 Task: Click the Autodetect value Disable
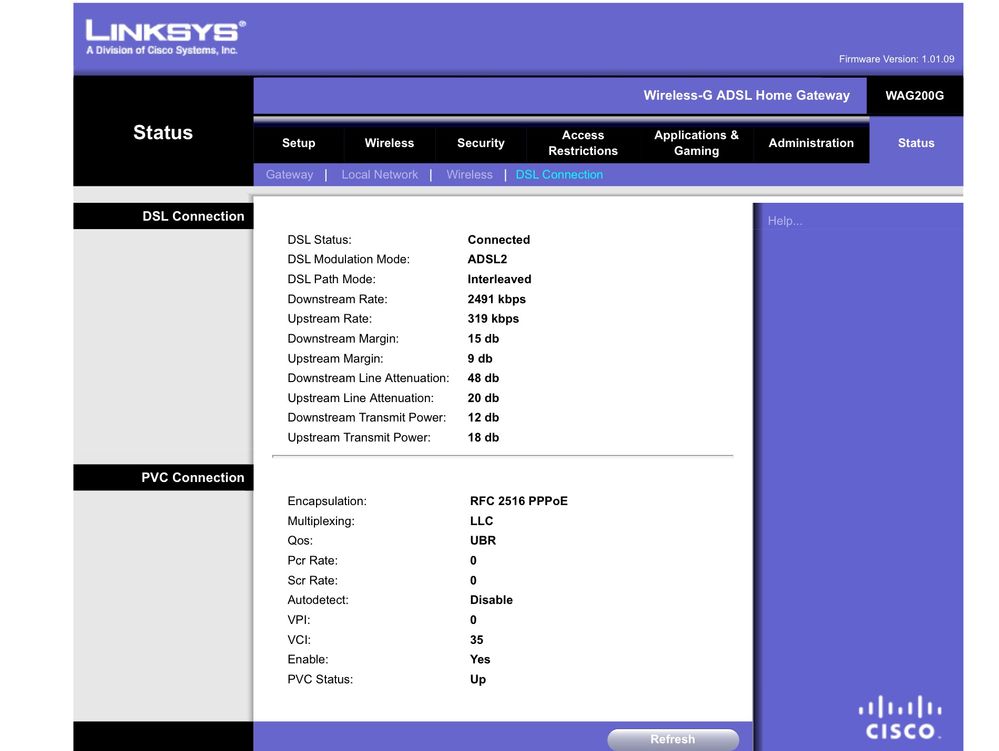(491, 600)
